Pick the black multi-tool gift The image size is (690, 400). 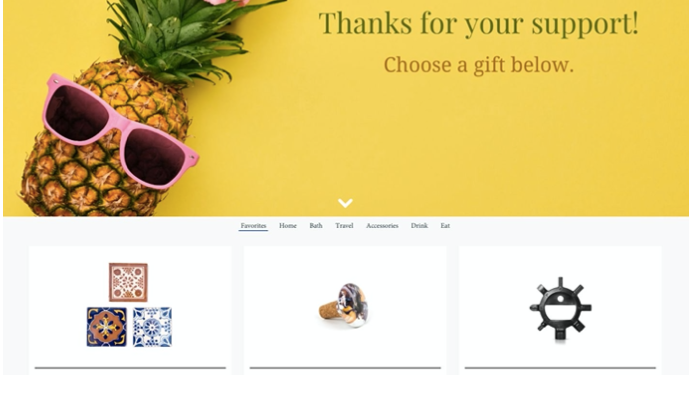pyautogui.click(x=560, y=308)
